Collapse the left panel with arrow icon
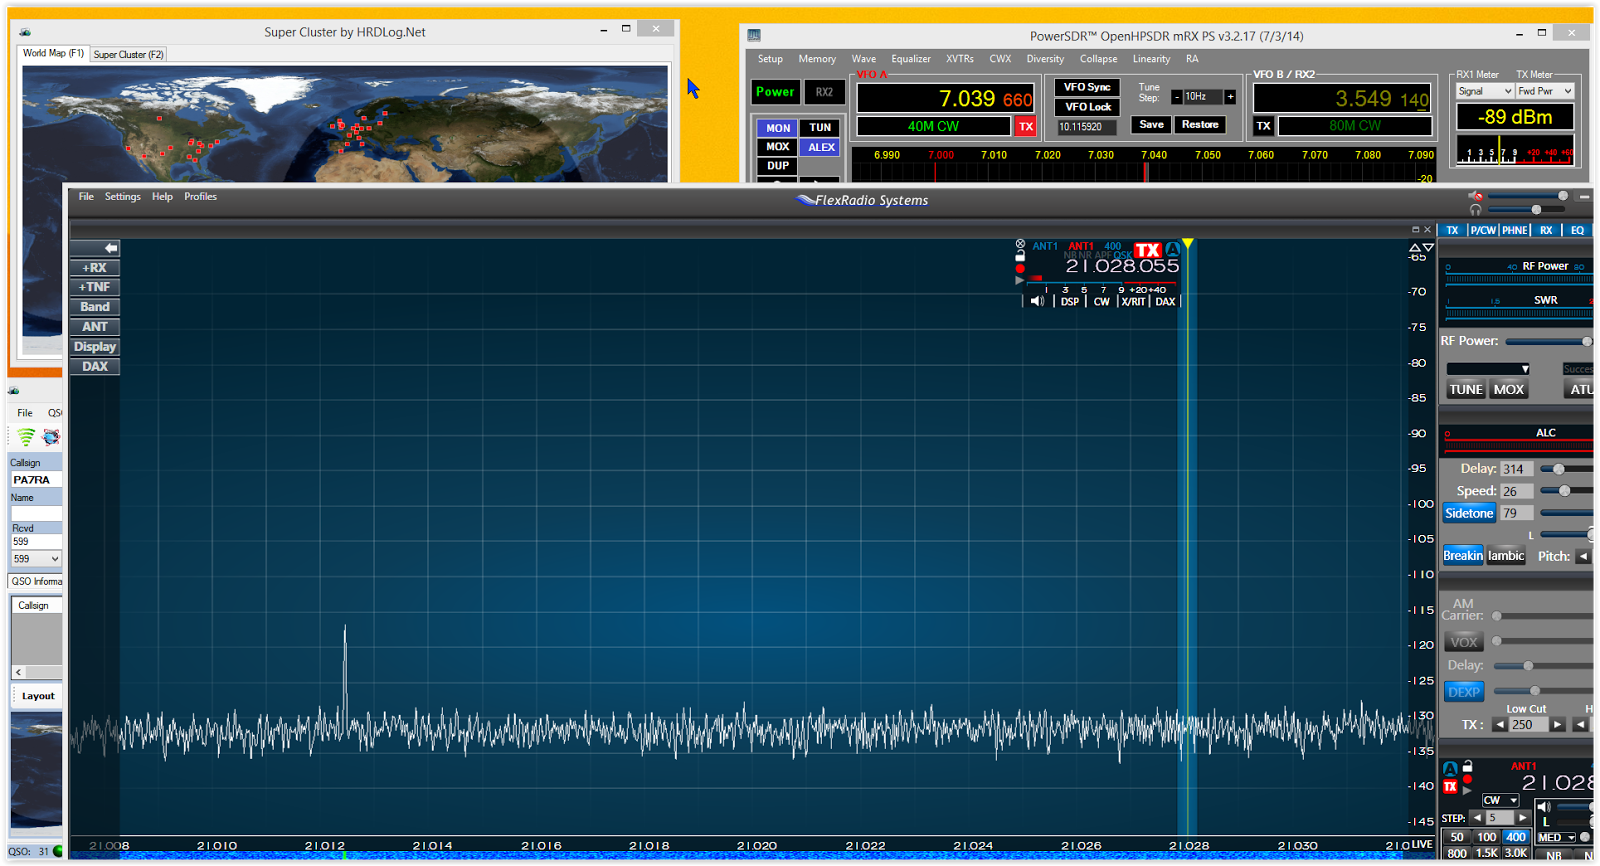Screen dimensions: 1600x866 pos(96,248)
